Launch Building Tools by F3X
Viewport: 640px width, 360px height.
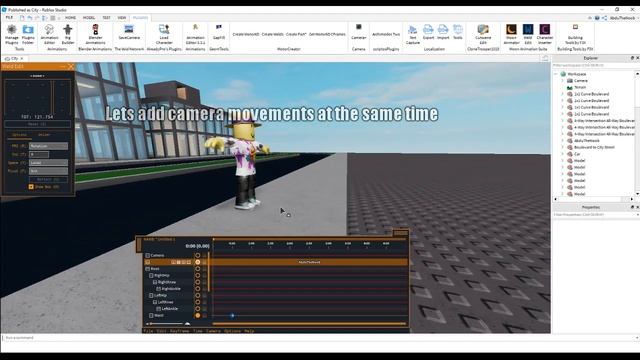point(575,34)
